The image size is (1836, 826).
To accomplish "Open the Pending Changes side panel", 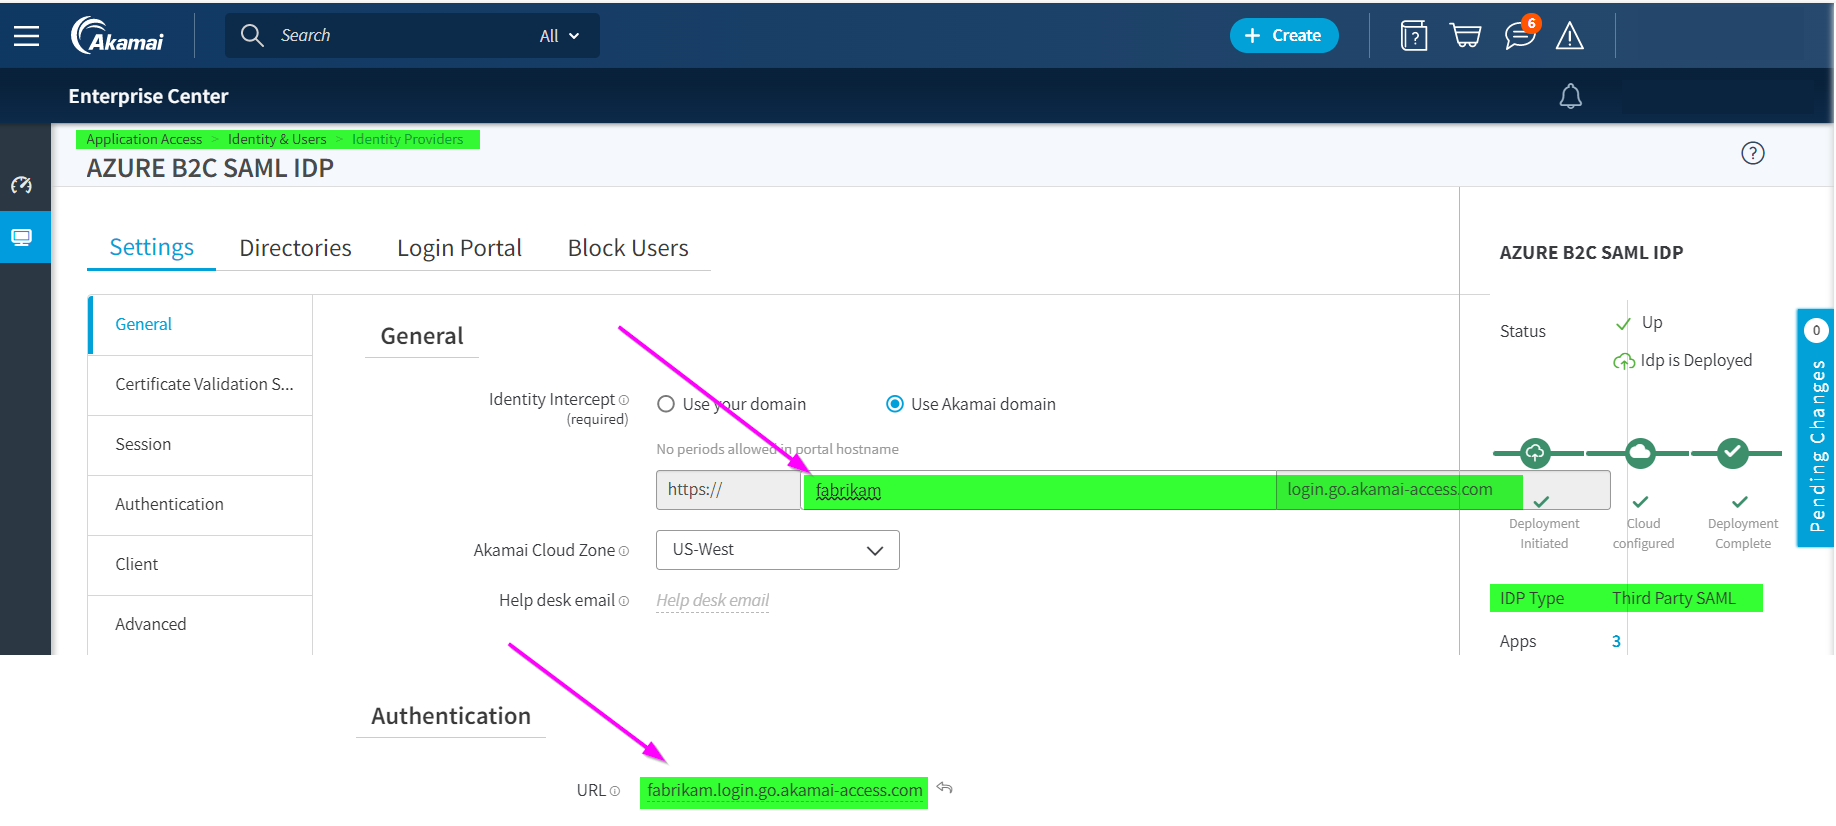I will click(1816, 428).
